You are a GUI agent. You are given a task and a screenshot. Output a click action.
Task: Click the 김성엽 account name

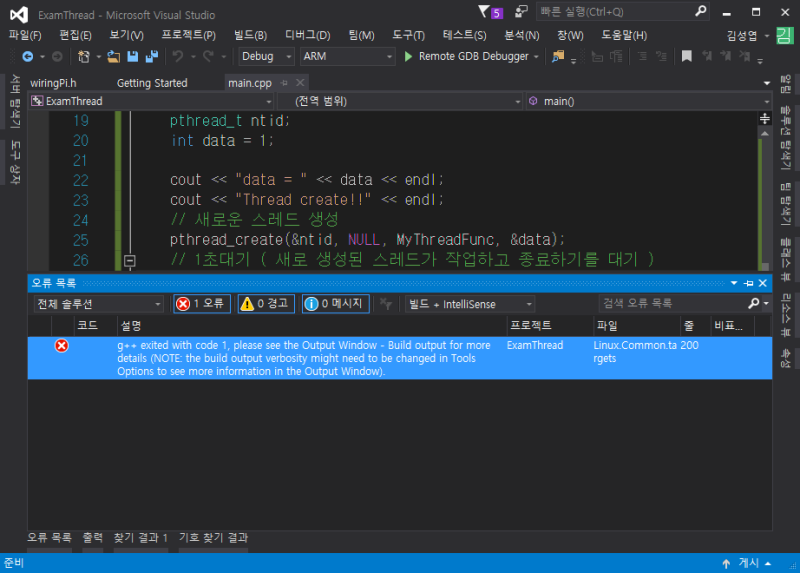point(742,36)
